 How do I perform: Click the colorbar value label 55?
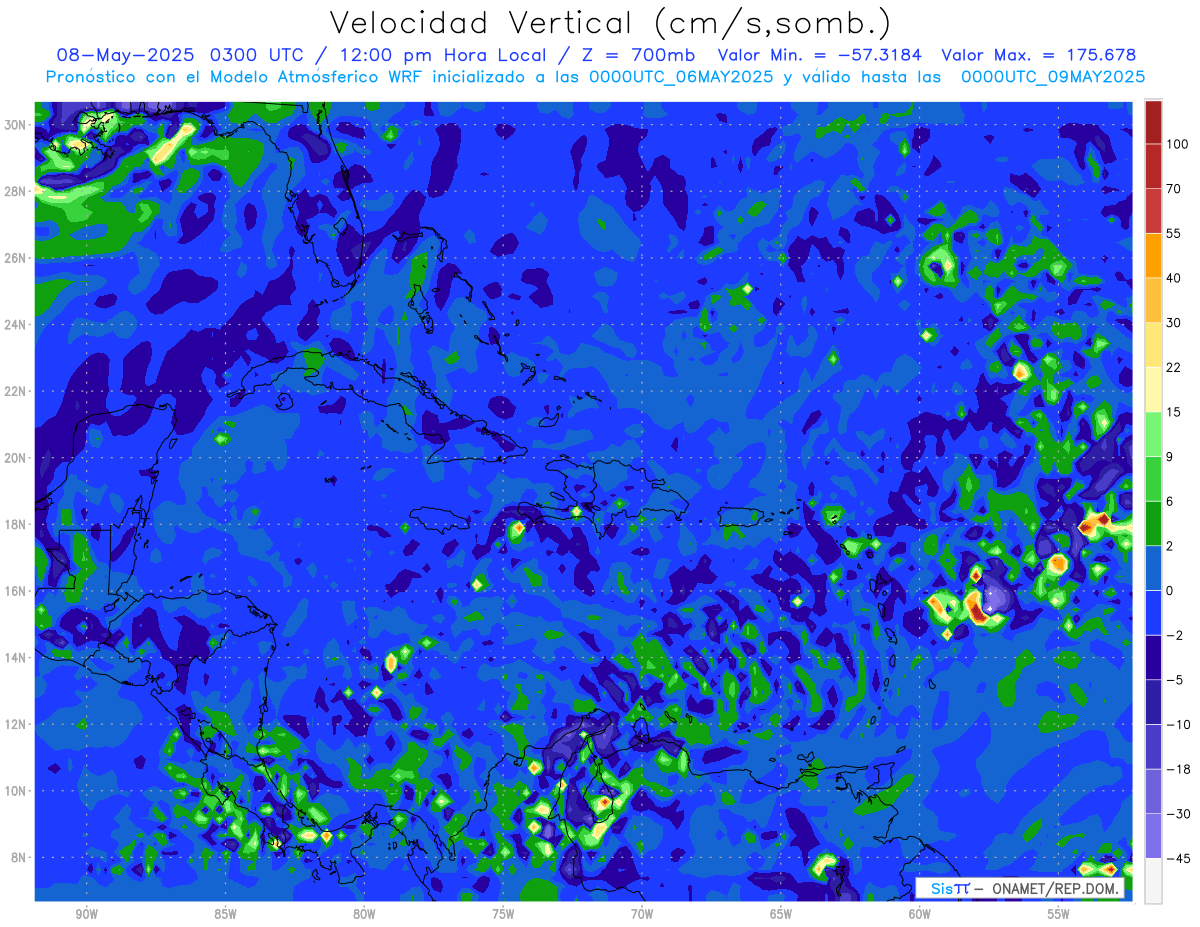1174,233
